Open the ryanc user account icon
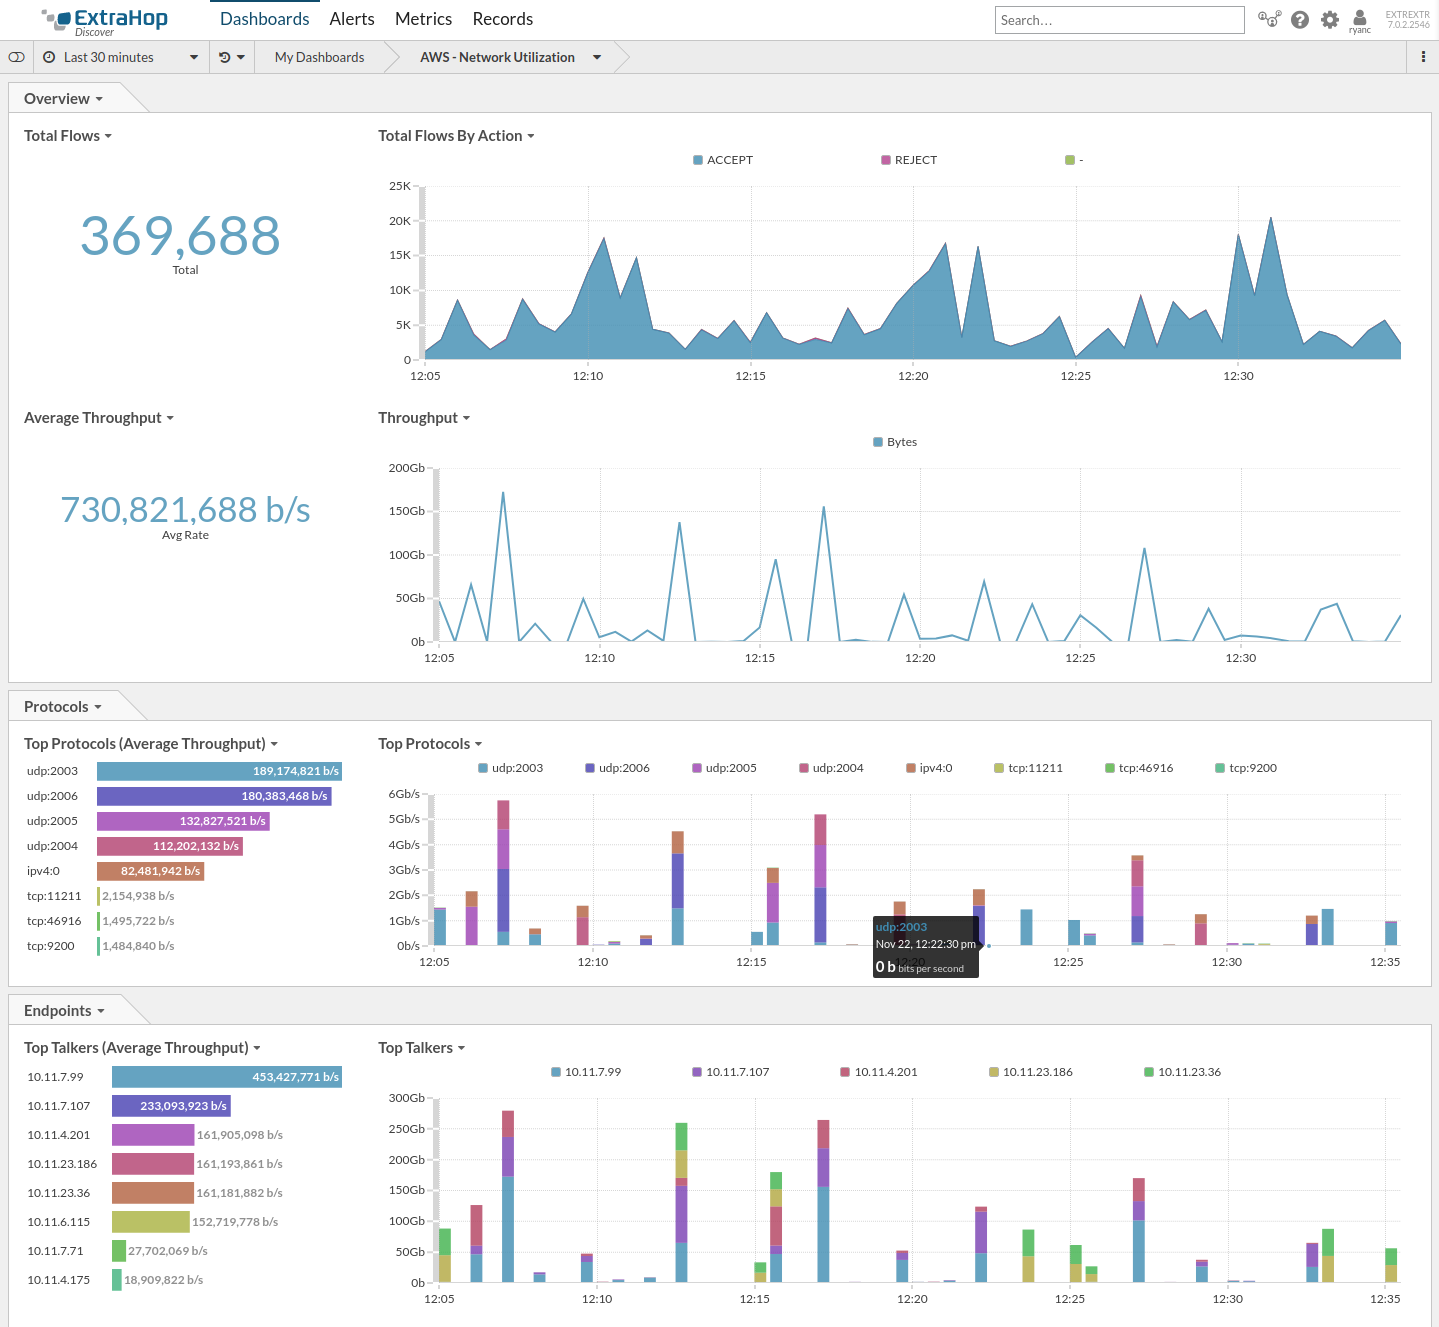The image size is (1439, 1327). pyautogui.click(x=1360, y=21)
